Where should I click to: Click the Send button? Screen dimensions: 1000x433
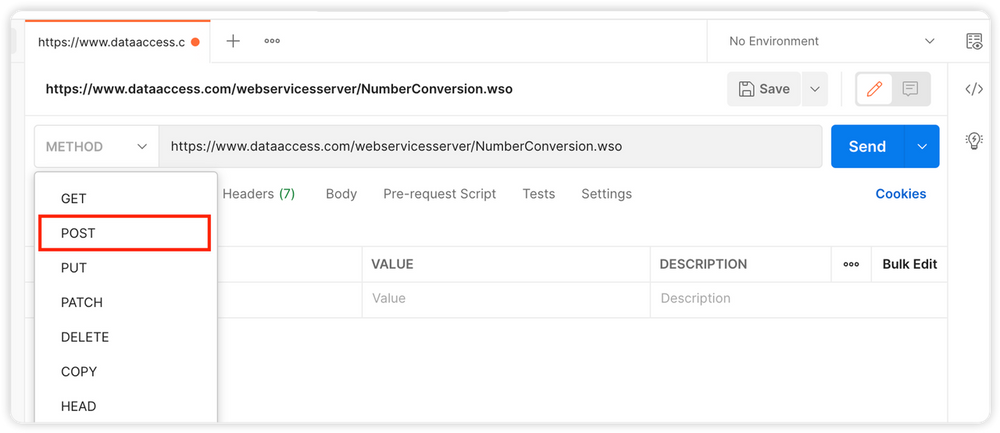pos(866,146)
